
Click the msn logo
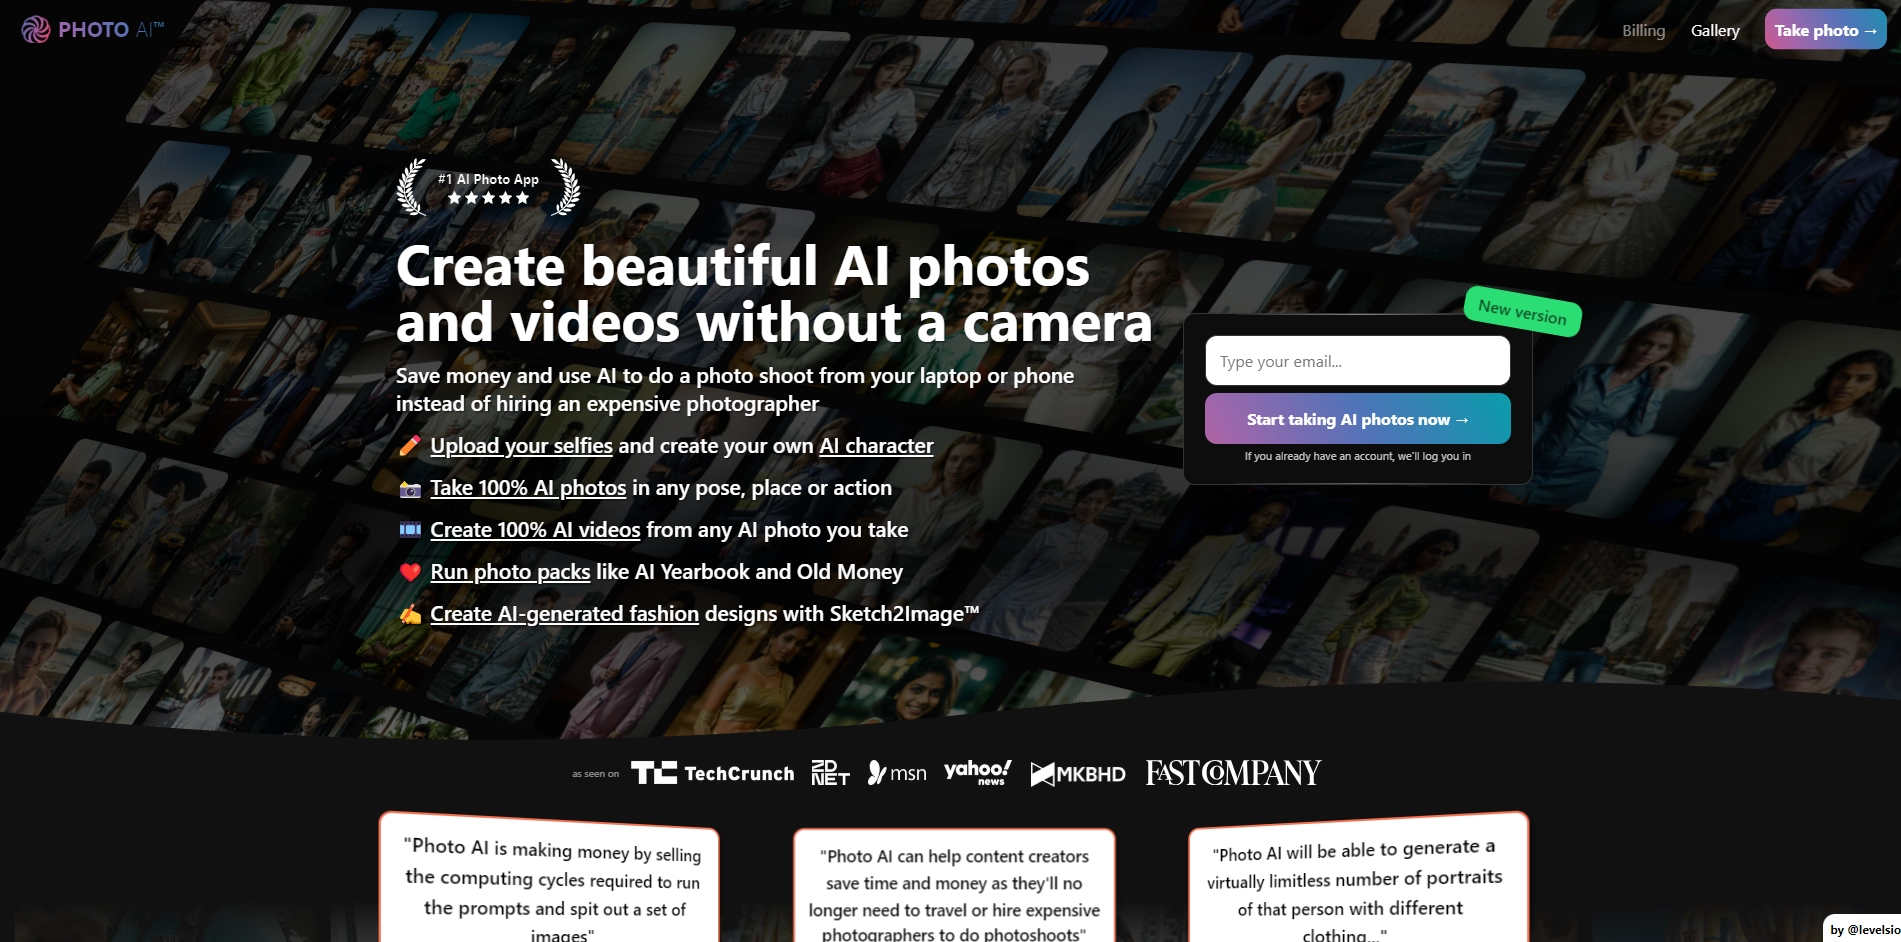pos(897,773)
